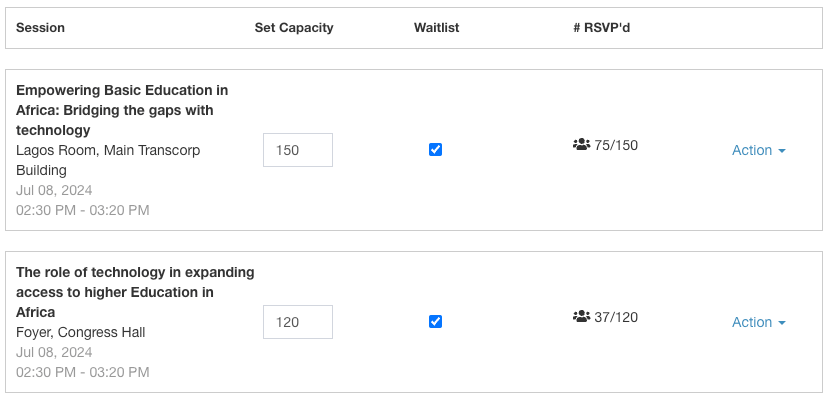Click the 75/150 RSVP count

point(616,145)
